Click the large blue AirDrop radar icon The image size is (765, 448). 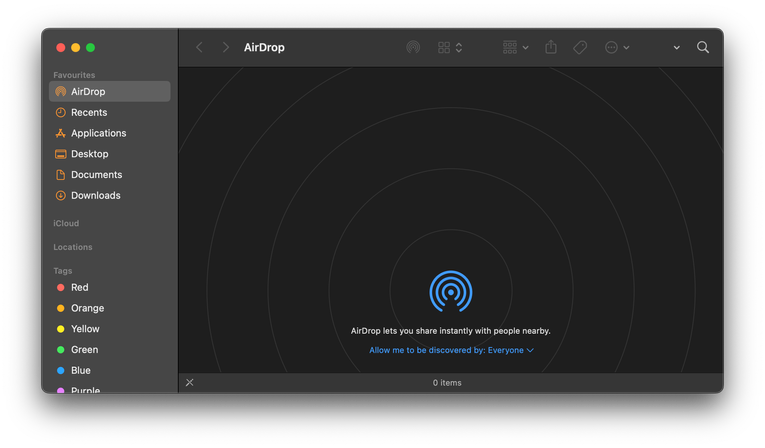pos(450,291)
